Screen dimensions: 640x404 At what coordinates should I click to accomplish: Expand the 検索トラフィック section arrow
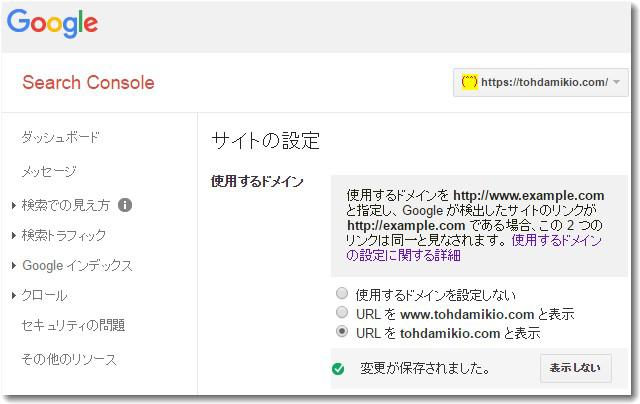pos(13,235)
